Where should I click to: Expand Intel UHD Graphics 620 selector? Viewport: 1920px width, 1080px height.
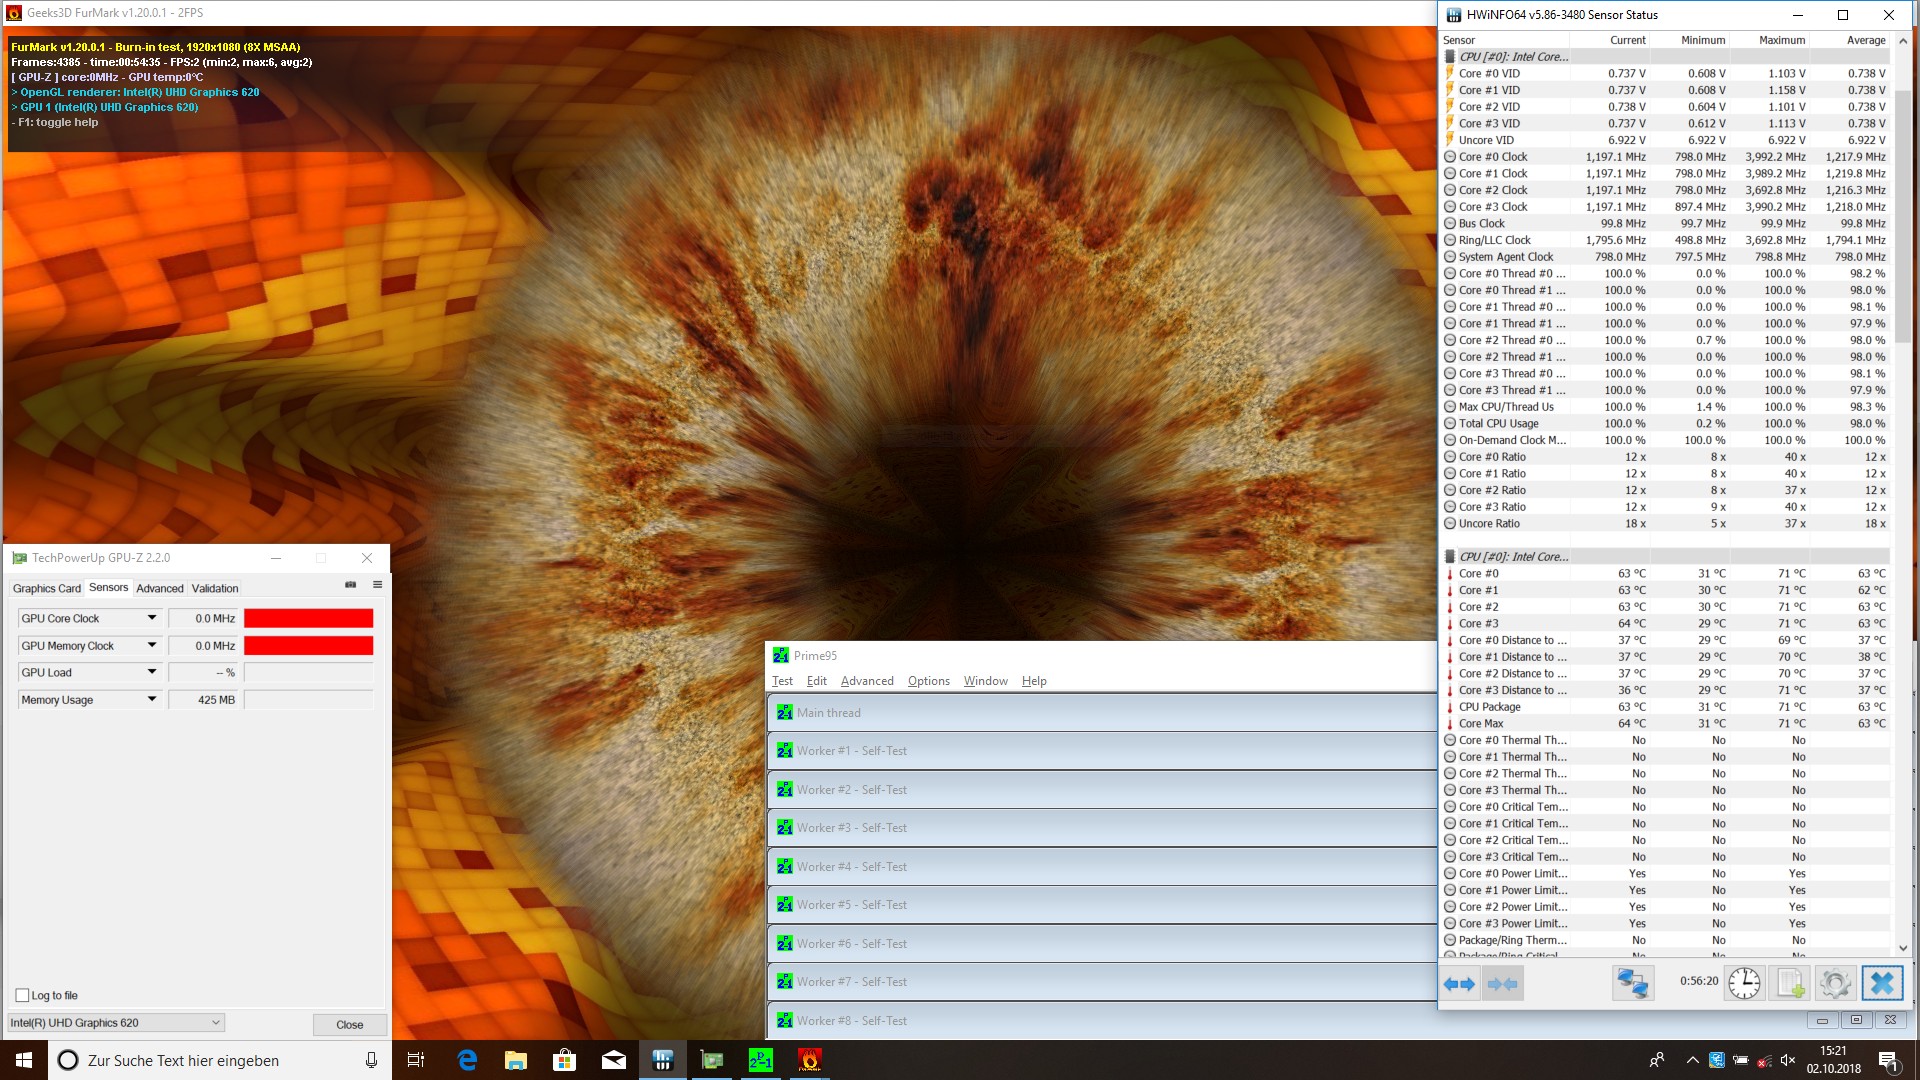pos(215,1022)
